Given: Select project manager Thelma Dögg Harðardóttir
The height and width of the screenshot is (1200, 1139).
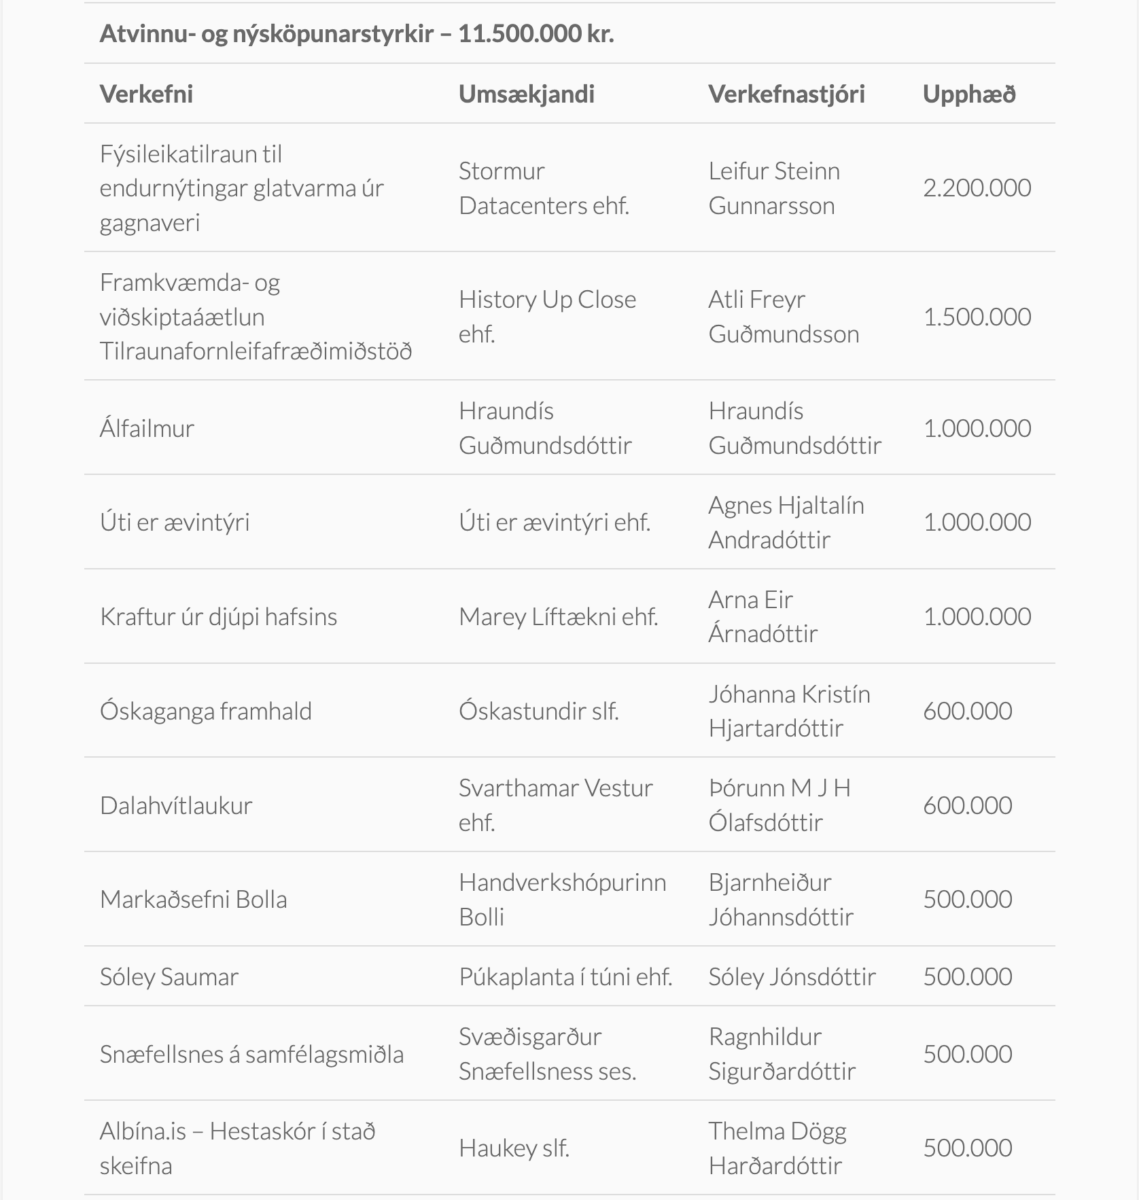Looking at the screenshot, I should [777, 1148].
